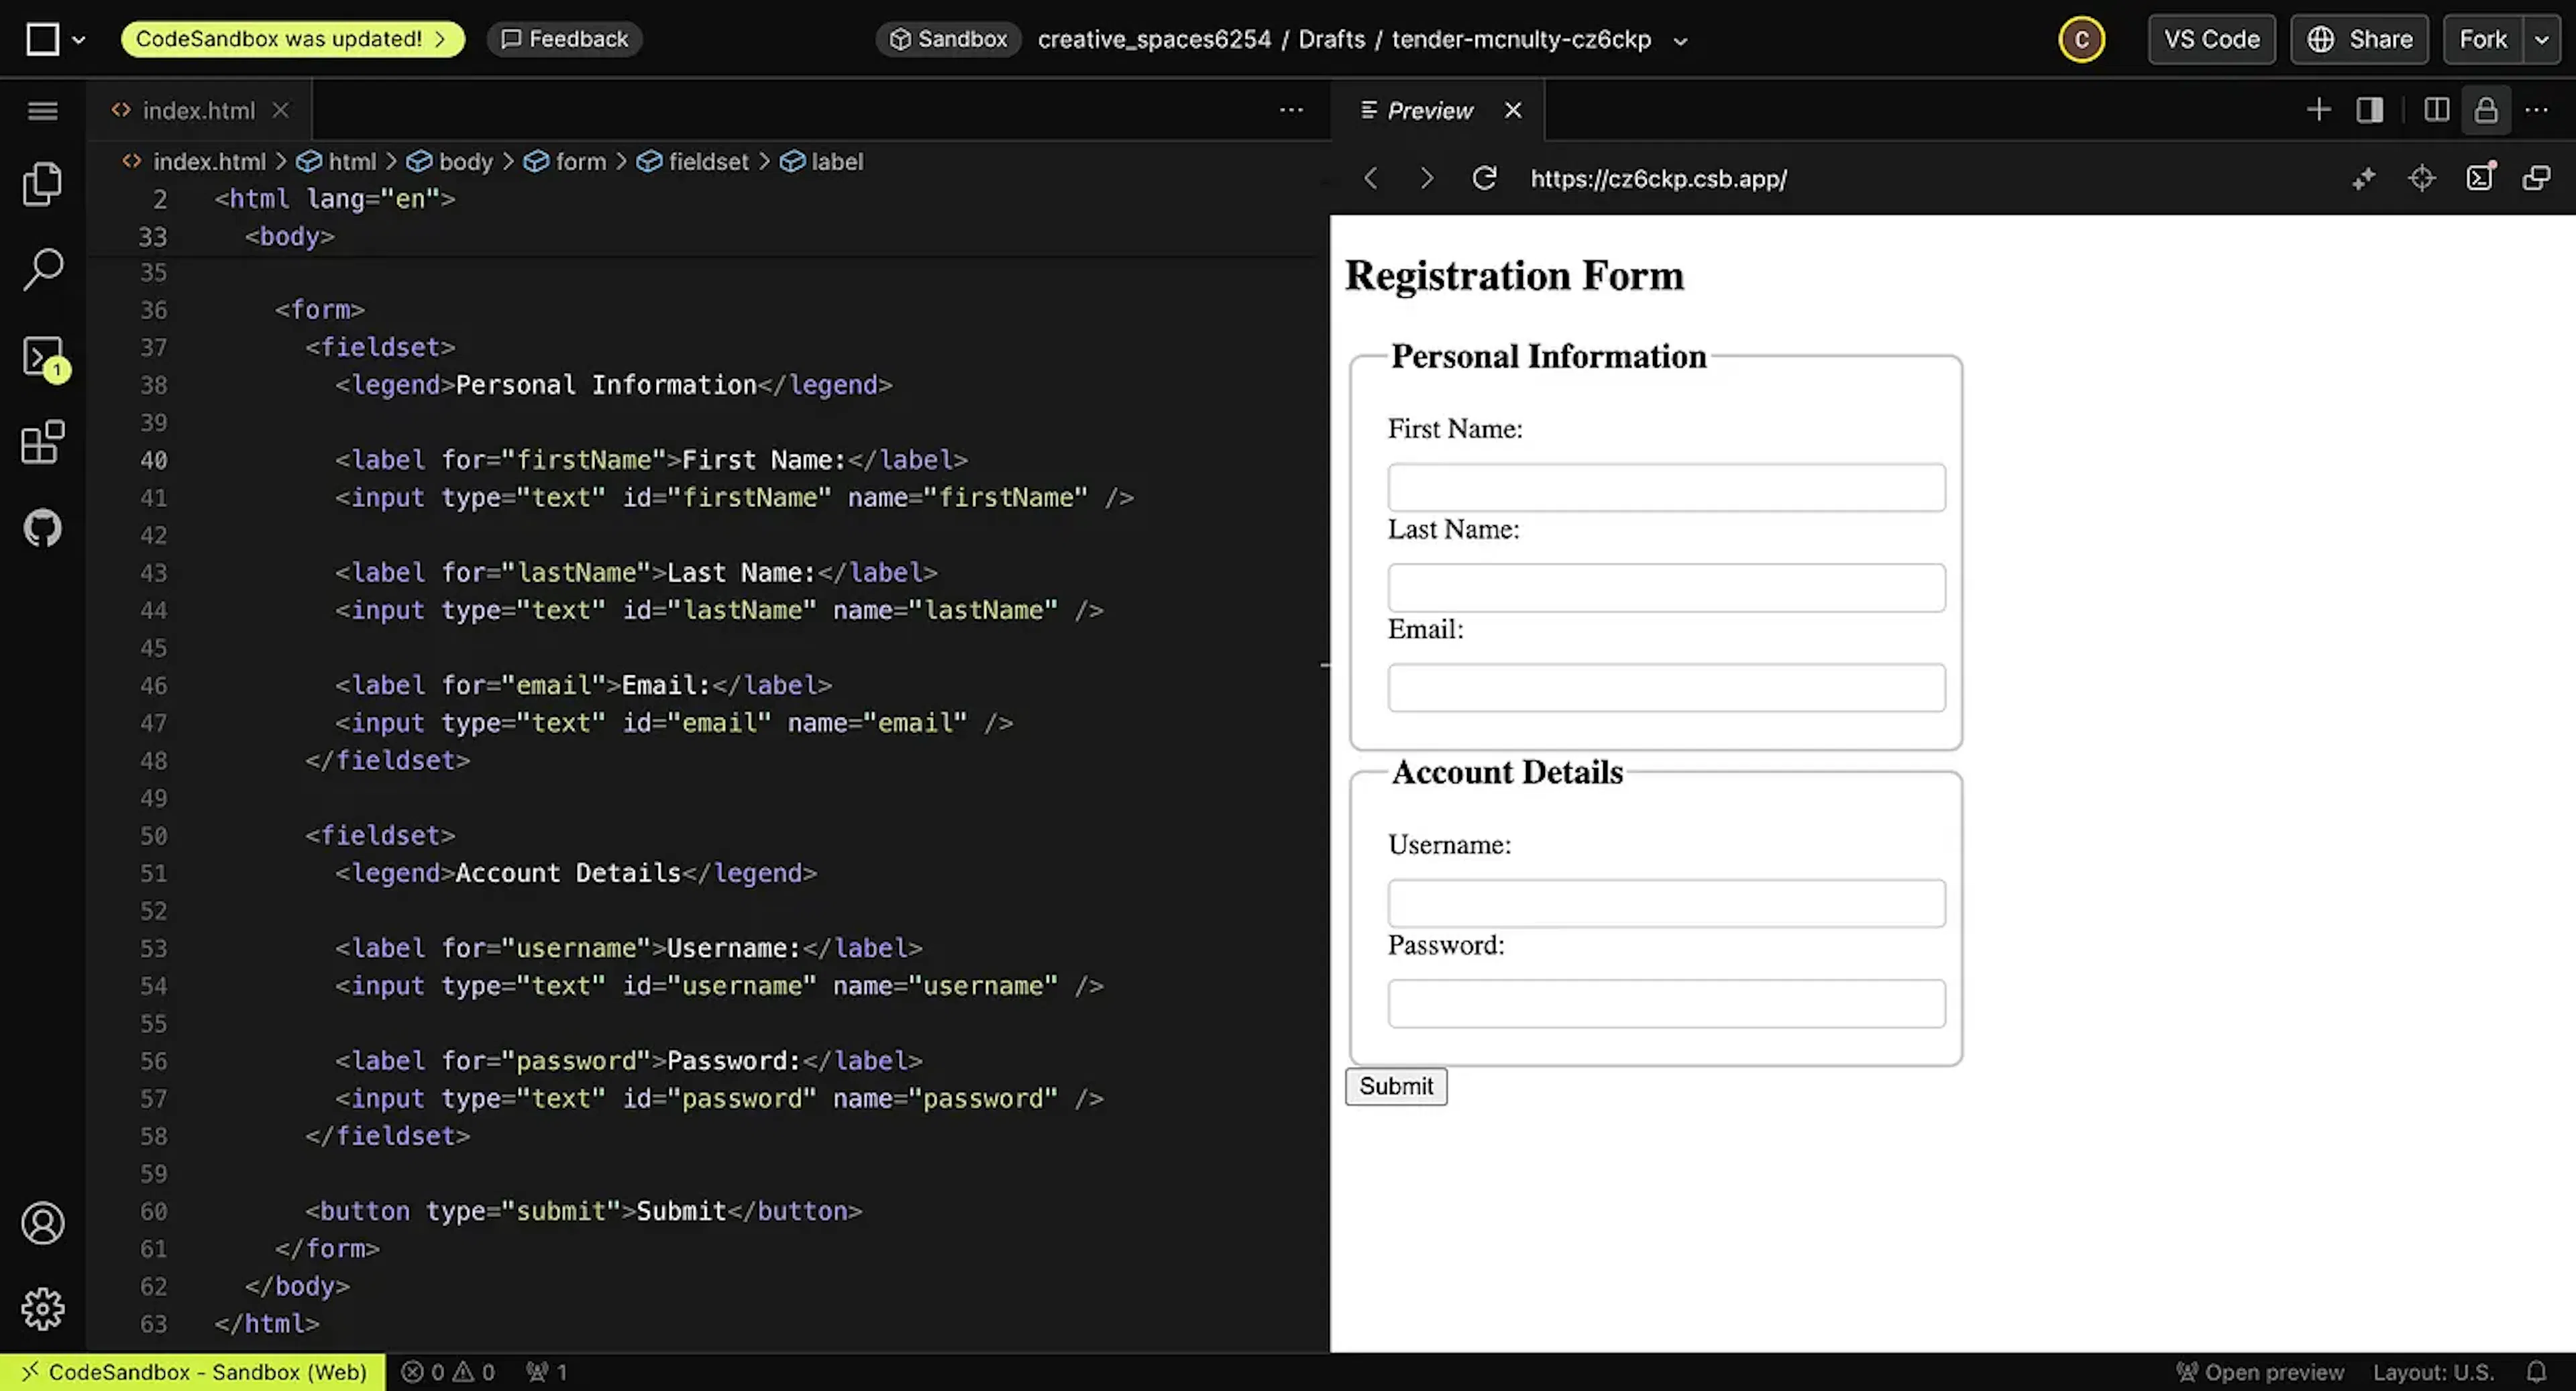Screen dimensions: 2576x1391
Task: Toggle the hamburger menu sidebar
Action: pos(42,110)
